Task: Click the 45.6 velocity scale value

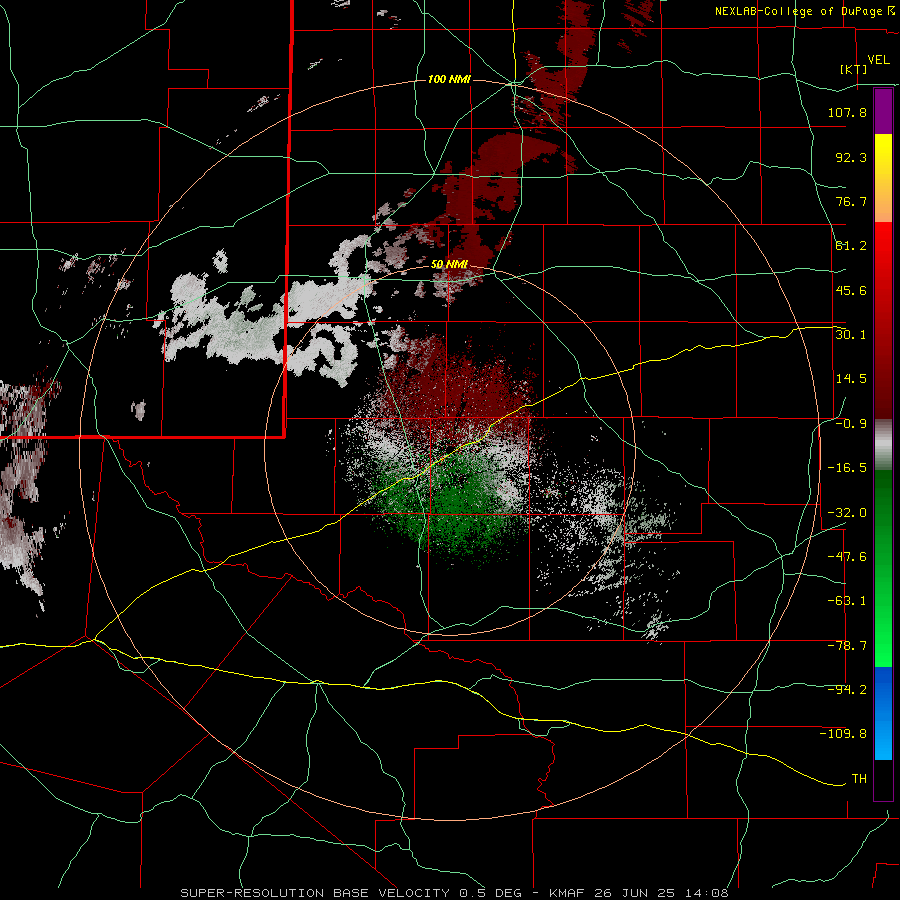Action: click(851, 290)
